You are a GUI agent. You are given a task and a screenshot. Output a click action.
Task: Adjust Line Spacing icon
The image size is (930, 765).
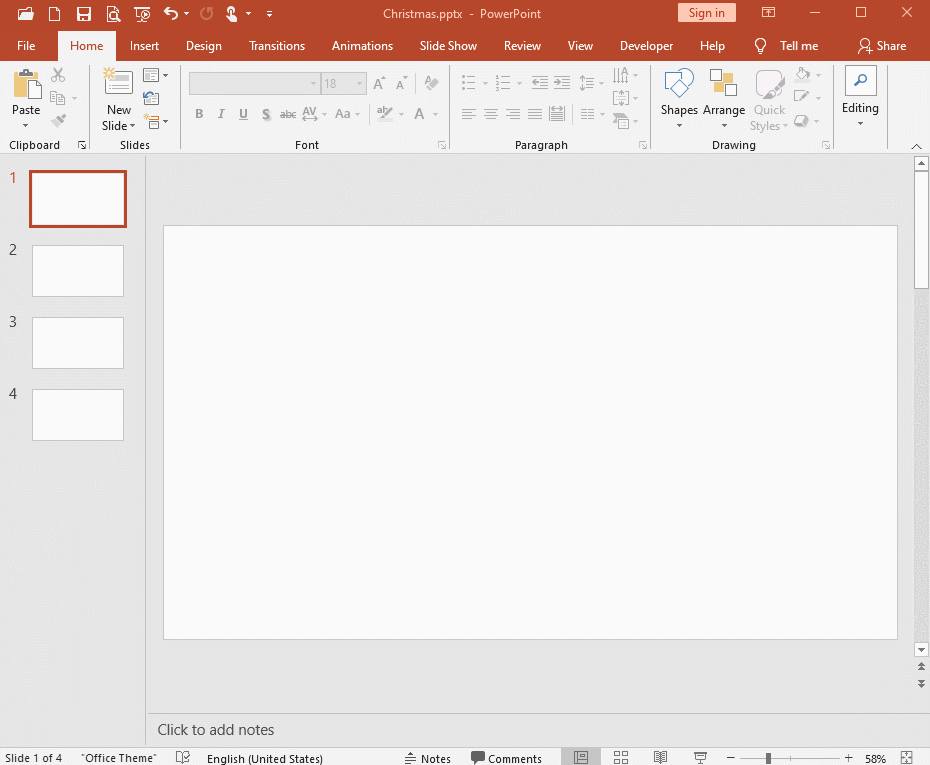[587, 82]
